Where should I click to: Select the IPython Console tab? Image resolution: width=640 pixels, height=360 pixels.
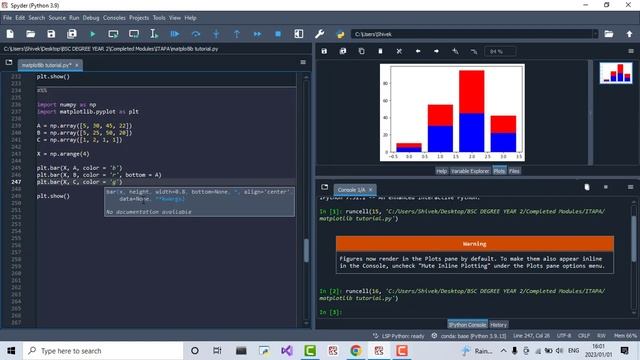(x=467, y=325)
